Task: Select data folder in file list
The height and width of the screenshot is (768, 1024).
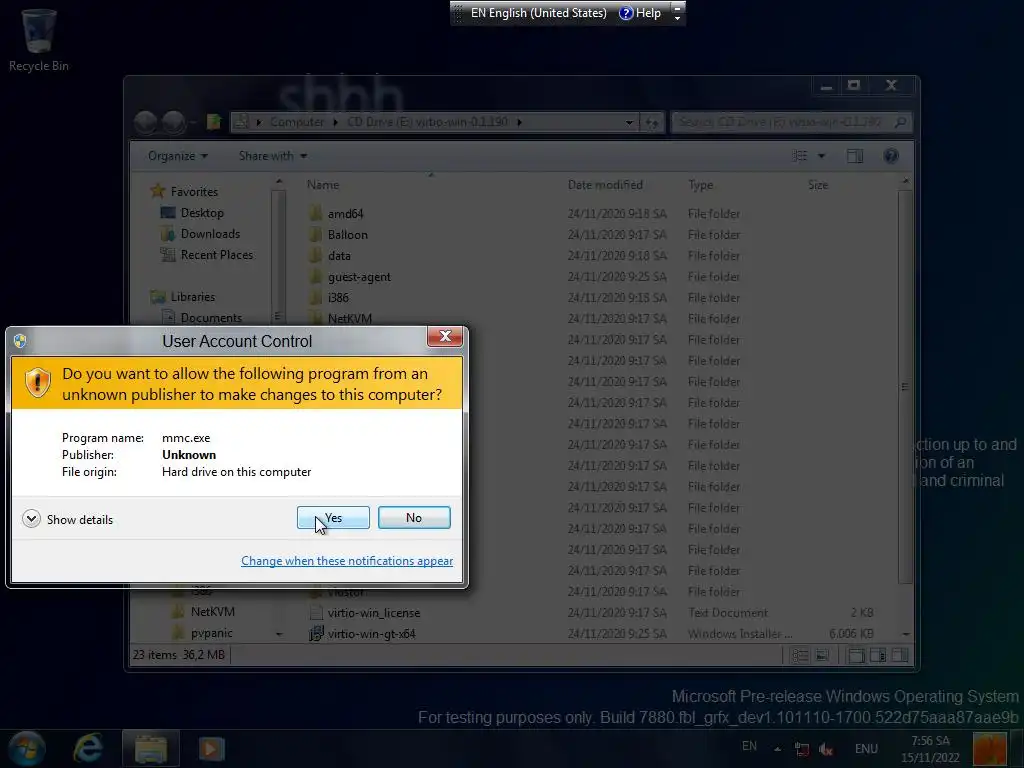Action: (339, 255)
